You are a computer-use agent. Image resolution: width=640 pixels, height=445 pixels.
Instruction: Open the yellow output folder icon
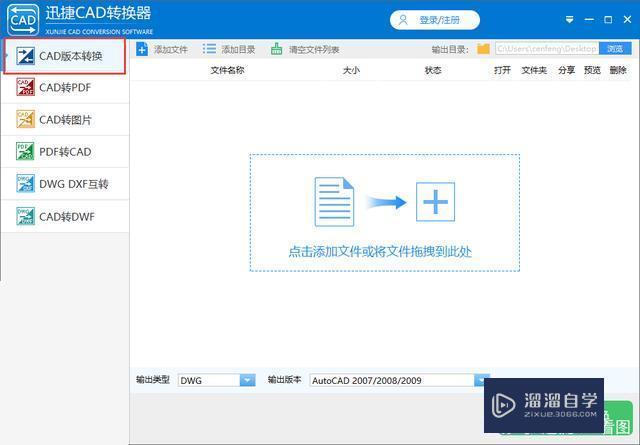pos(483,49)
